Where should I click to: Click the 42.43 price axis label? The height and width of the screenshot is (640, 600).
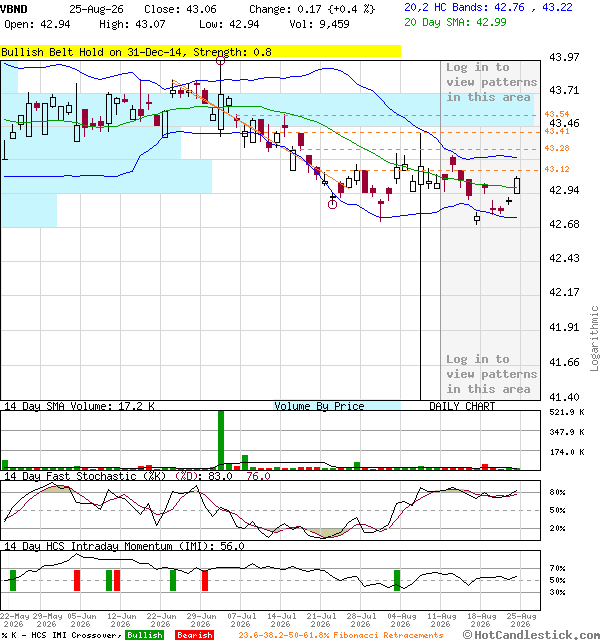[564, 258]
